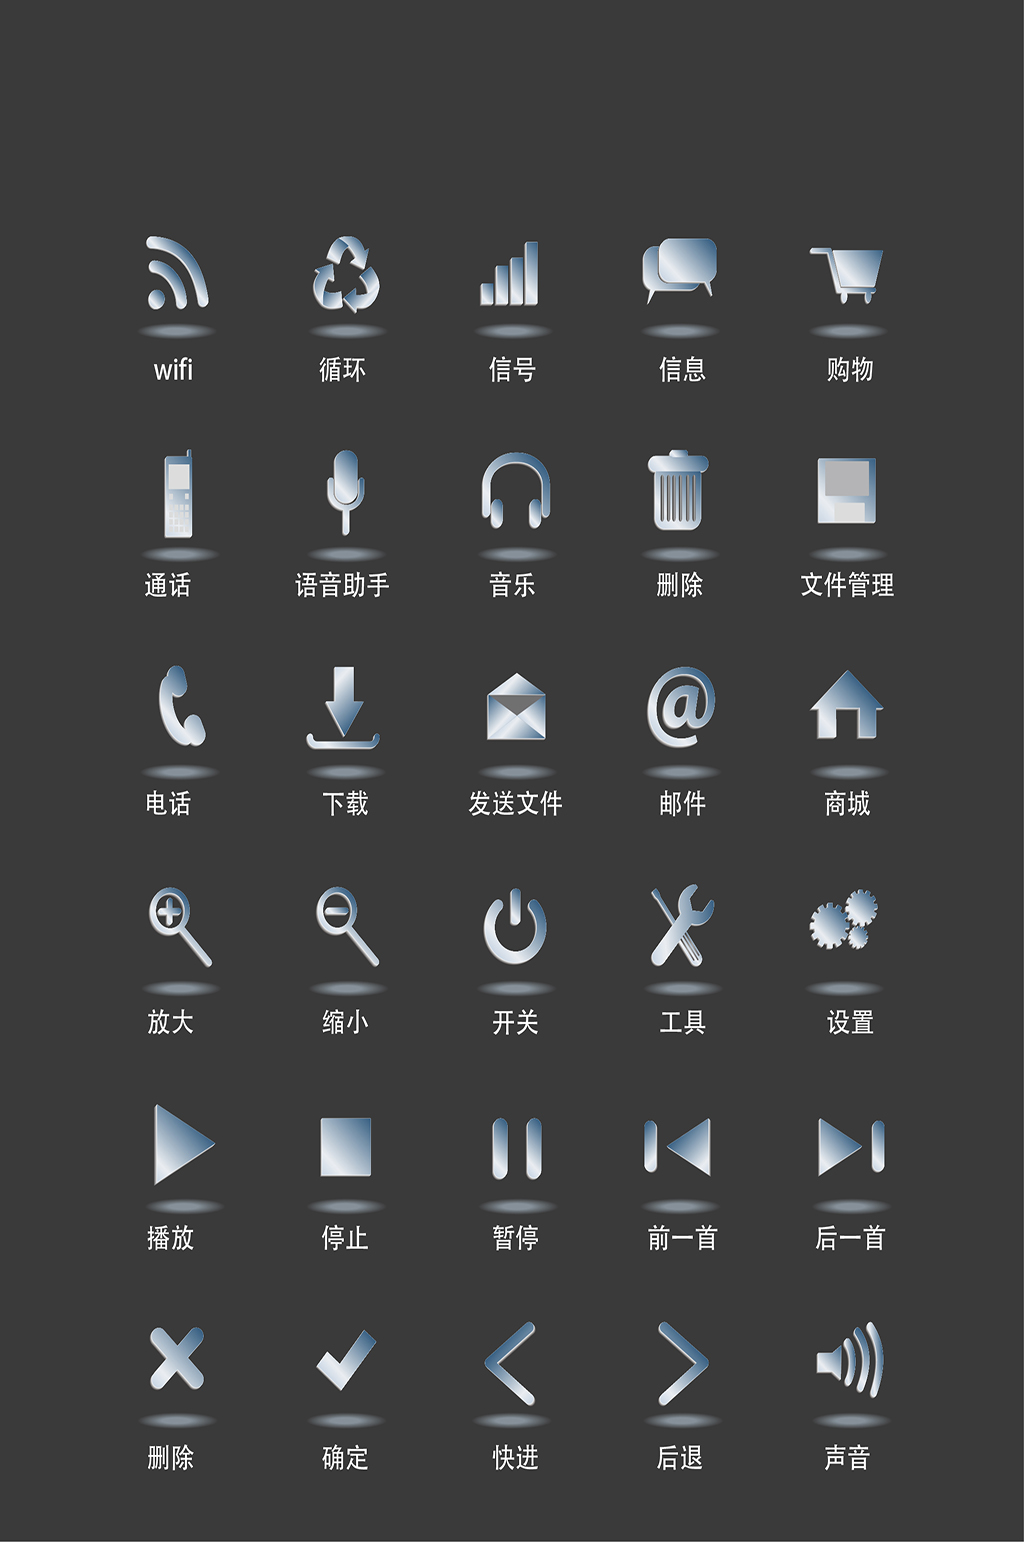Screen dimensions: 1024x1542
Task: Click the signal bars 信号 icon
Action: pos(510,273)
